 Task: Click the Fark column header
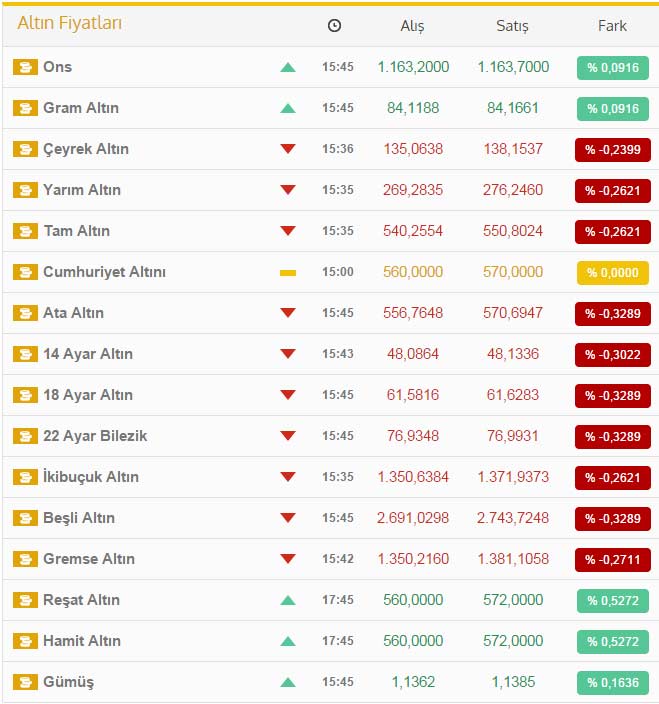(x=612, y=26)
